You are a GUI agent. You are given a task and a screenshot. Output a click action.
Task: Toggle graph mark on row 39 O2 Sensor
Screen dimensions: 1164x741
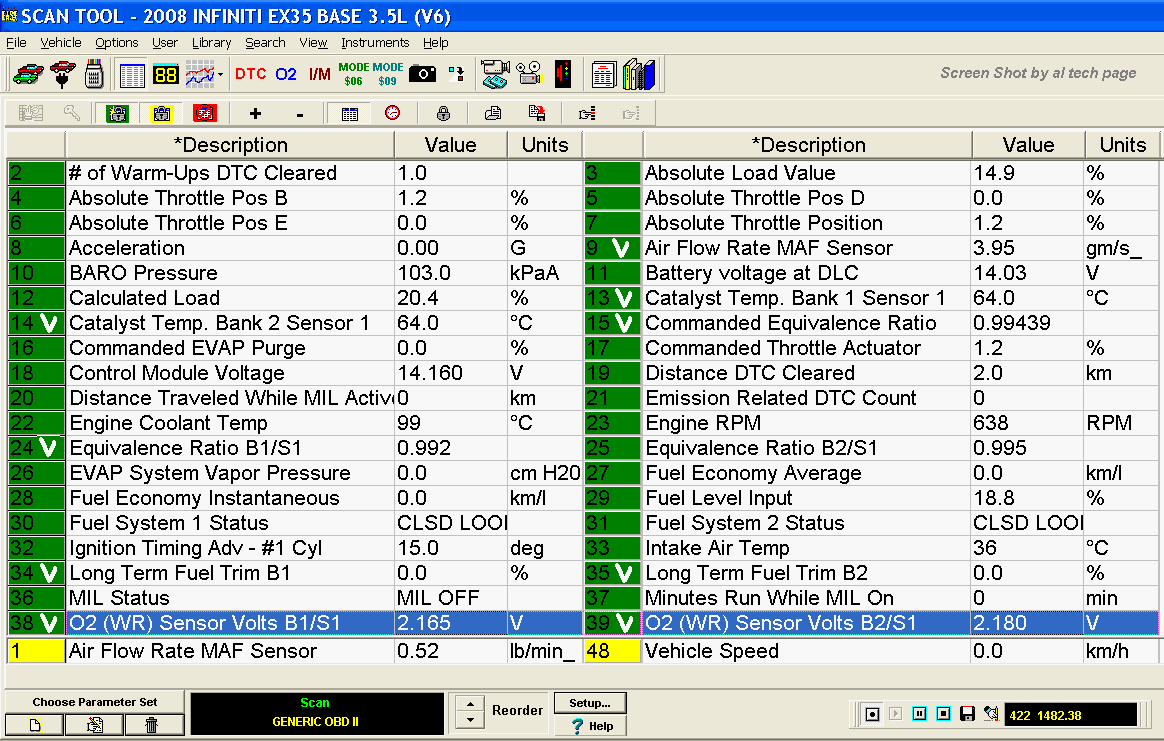point(624,624)
